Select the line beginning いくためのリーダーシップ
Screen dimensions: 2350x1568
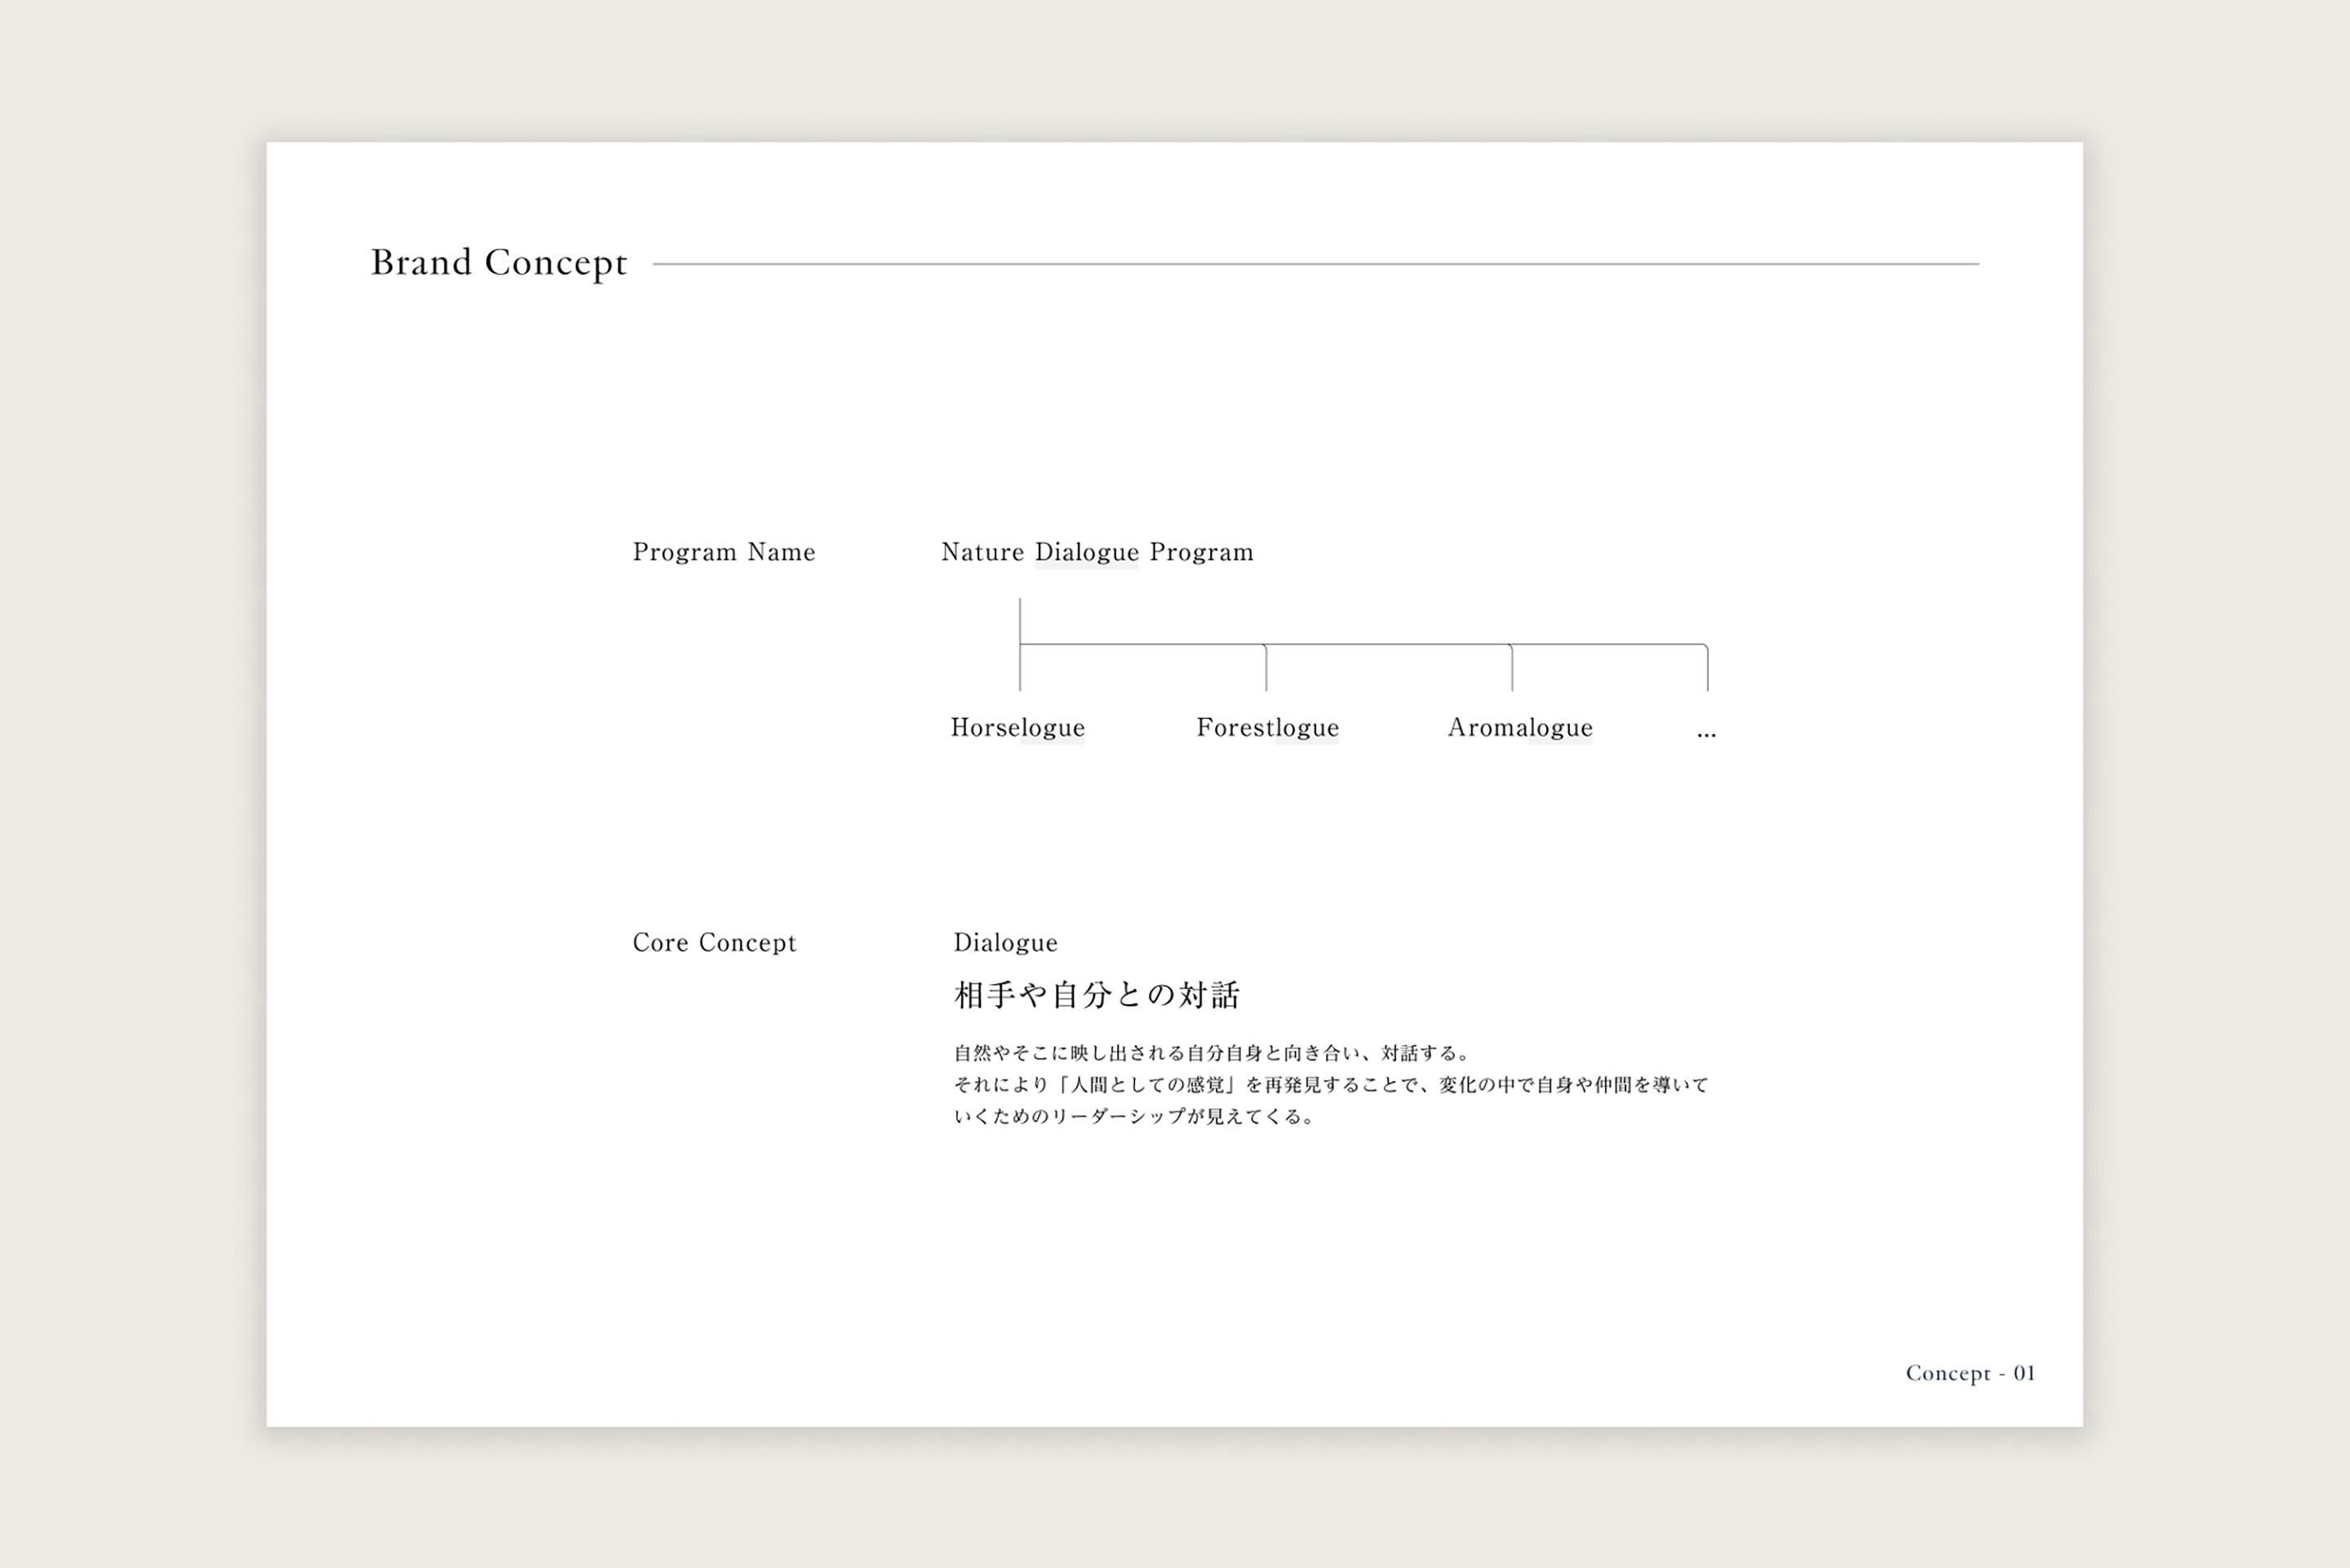pyautogui.click(x=1134, y=1116)
